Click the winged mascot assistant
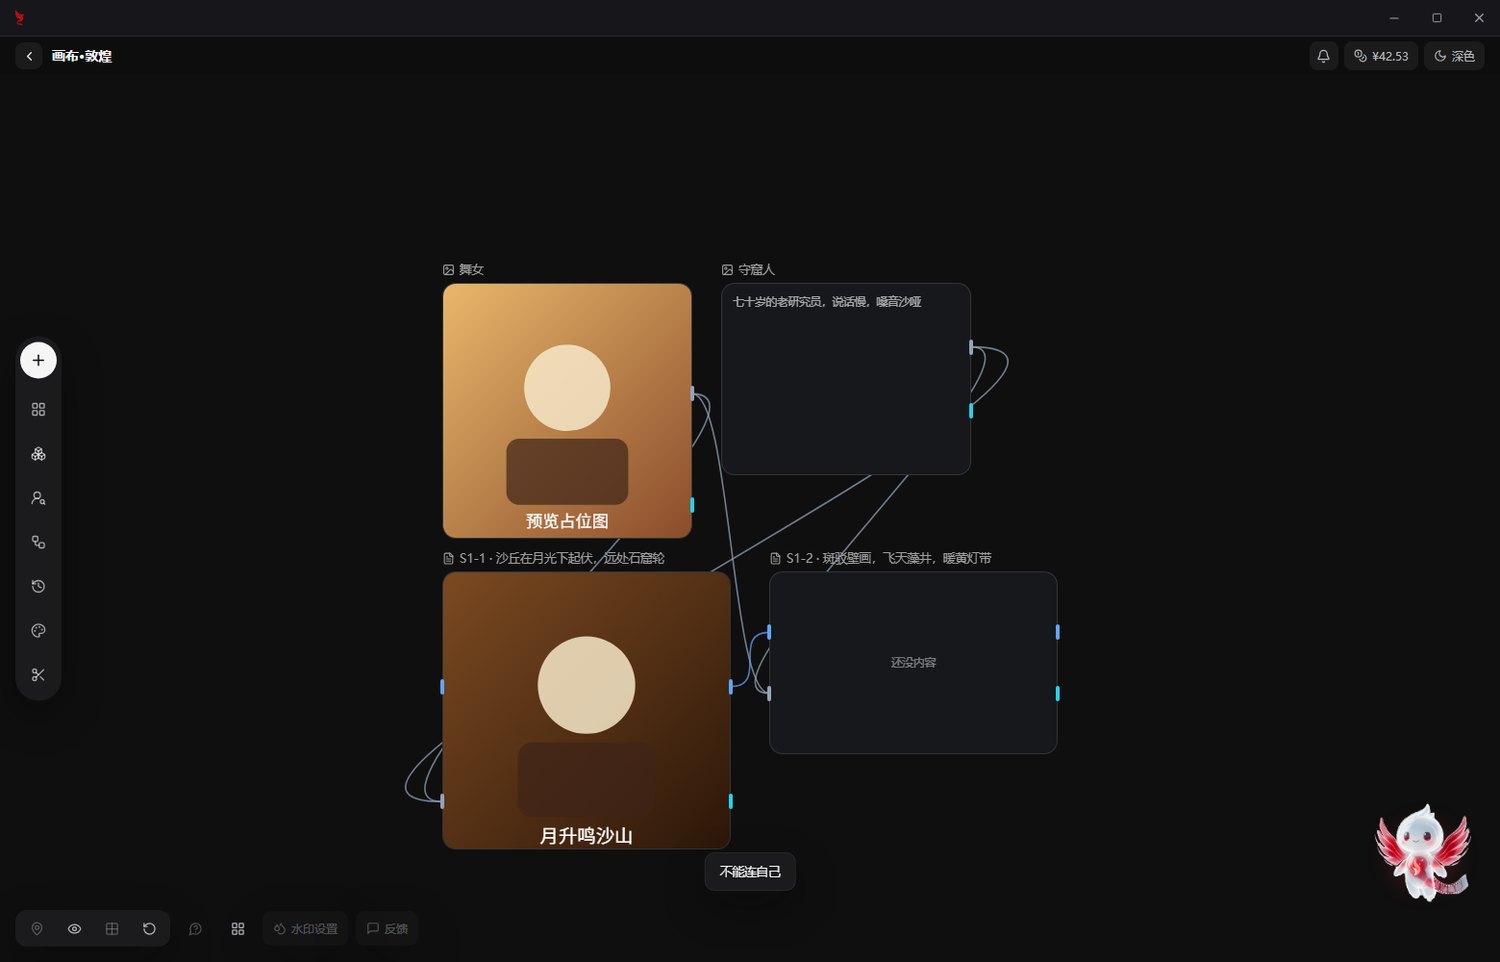The image size is (1500, 962). point(1423,852)
